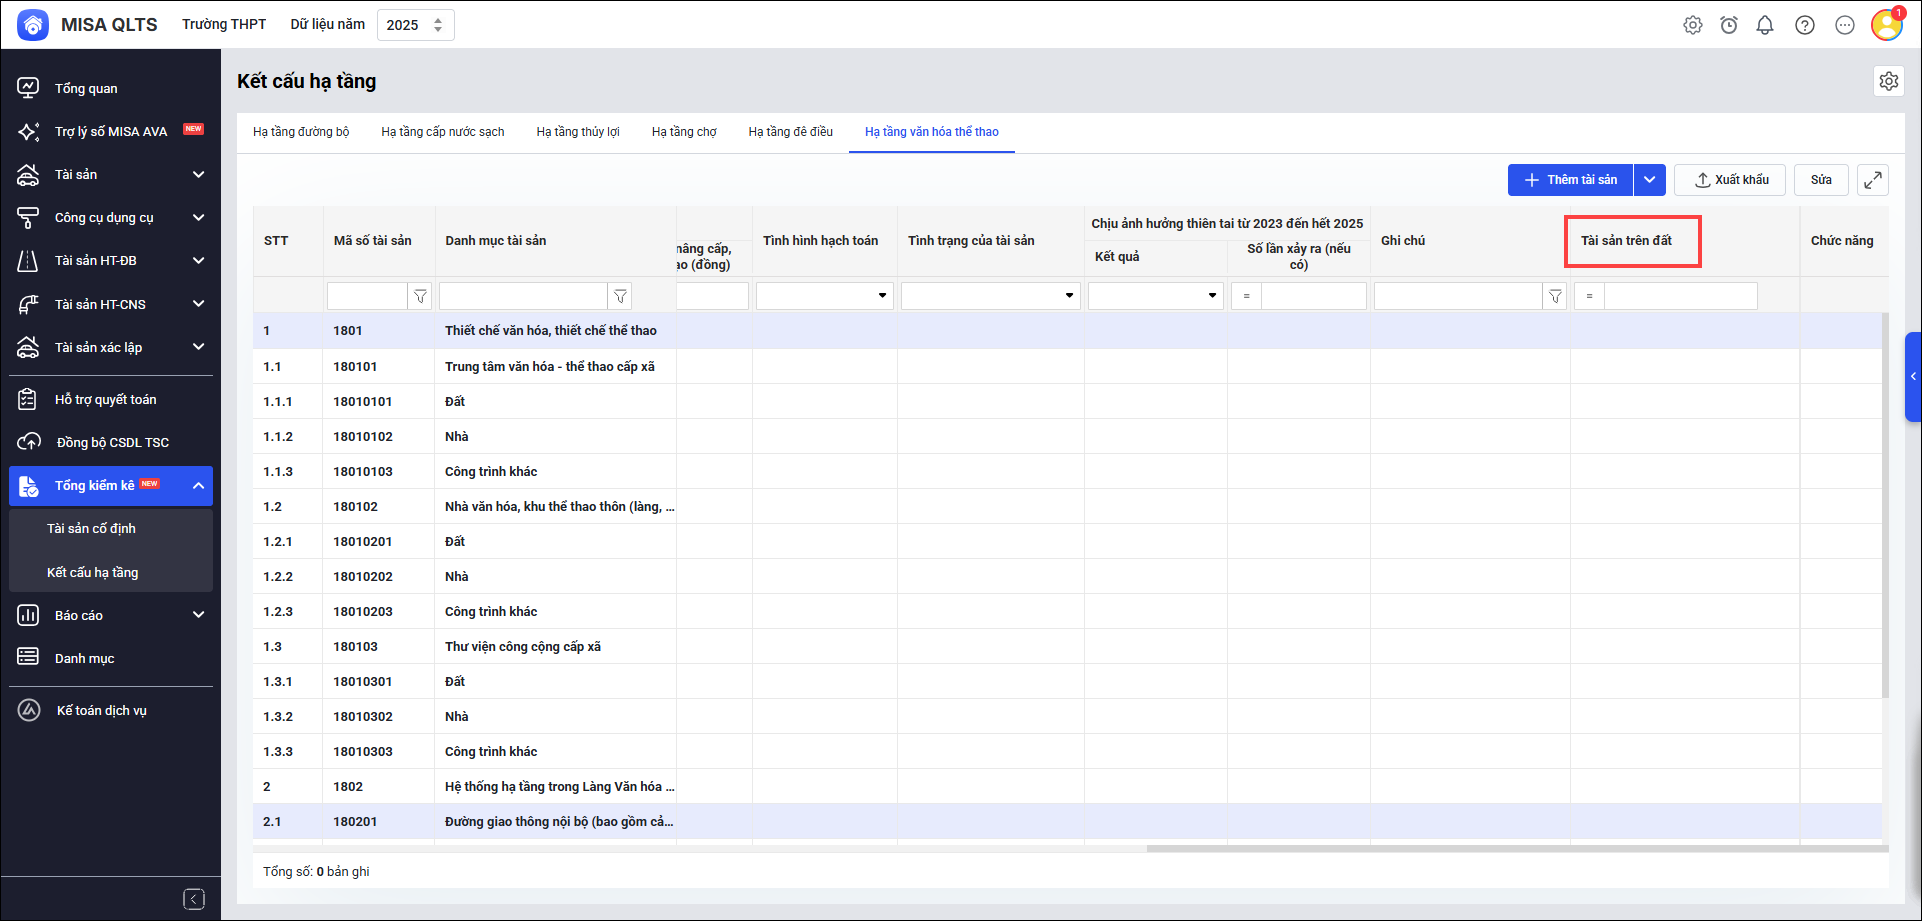Image resolution: width=1922 pixels, height=921 pixels.
Task: Open table settings gear beside page title
Action: (x=1888, y=81)
